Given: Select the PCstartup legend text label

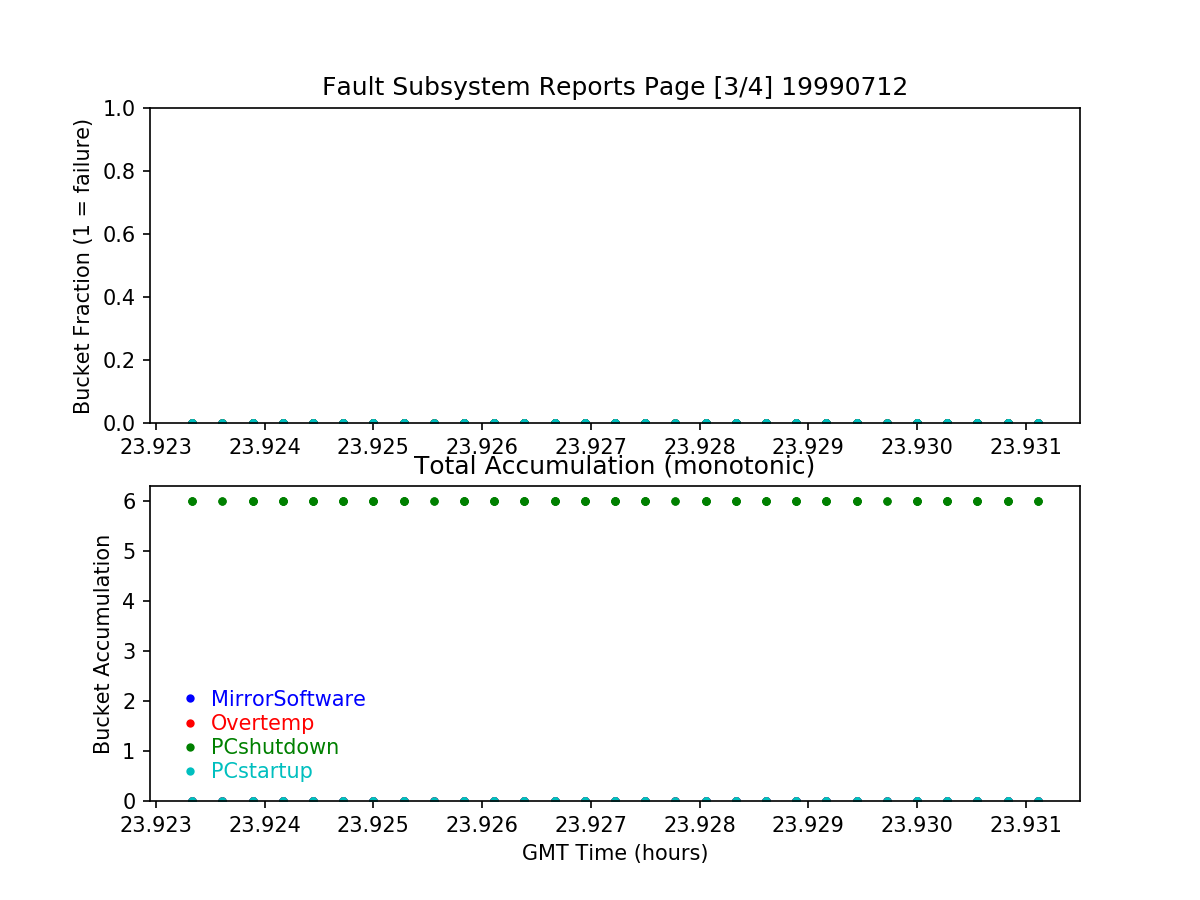Looking at the screenshot, I should pyautogui.click(x=262, y=771).
